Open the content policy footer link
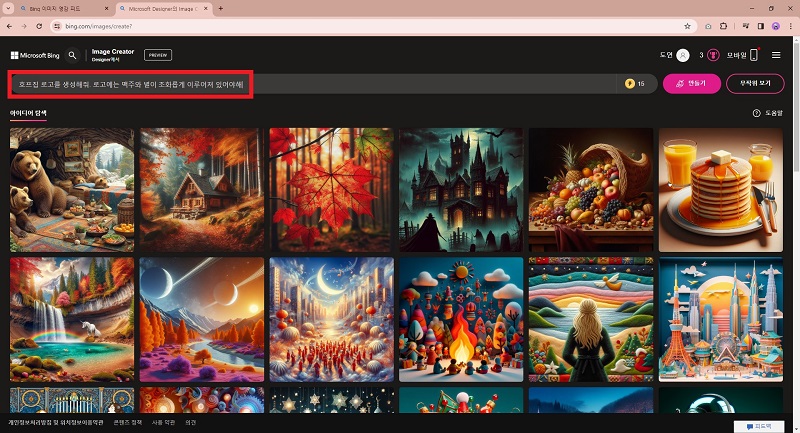The height and width of the screenshot is (433, 800). coord(128,423)
